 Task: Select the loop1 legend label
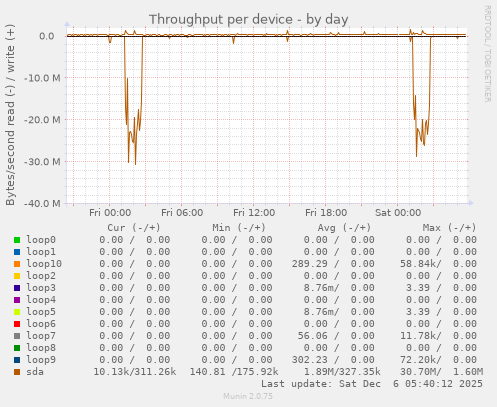point(41,252)
